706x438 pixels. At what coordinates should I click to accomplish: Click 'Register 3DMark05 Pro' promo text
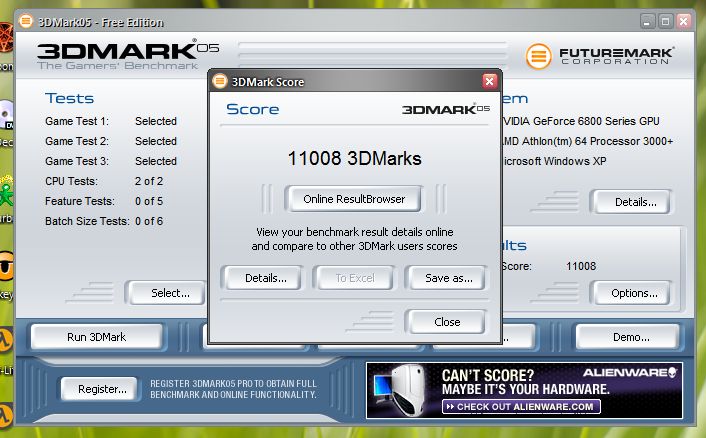(233, 389)
